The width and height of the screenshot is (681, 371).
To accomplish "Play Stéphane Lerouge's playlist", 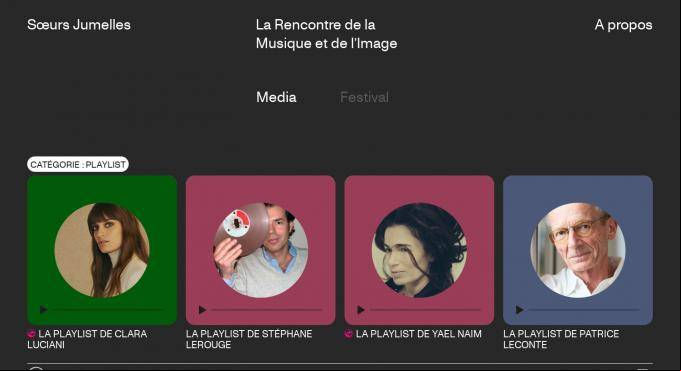I will [x=202, y=310].
